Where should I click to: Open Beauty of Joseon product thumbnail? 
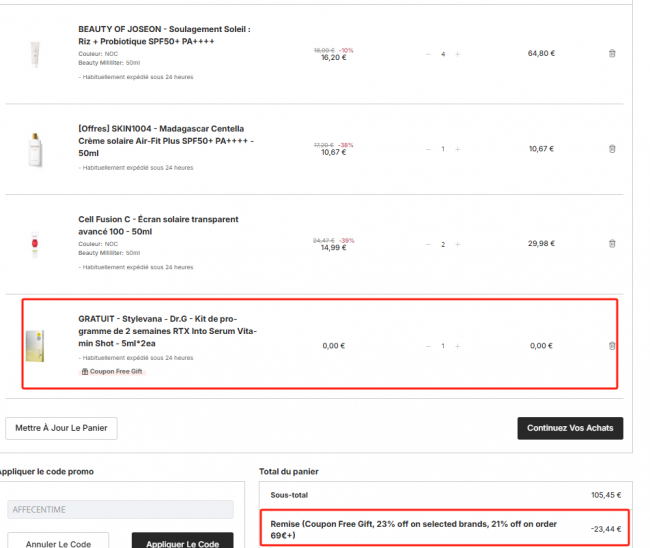[35, 54]
